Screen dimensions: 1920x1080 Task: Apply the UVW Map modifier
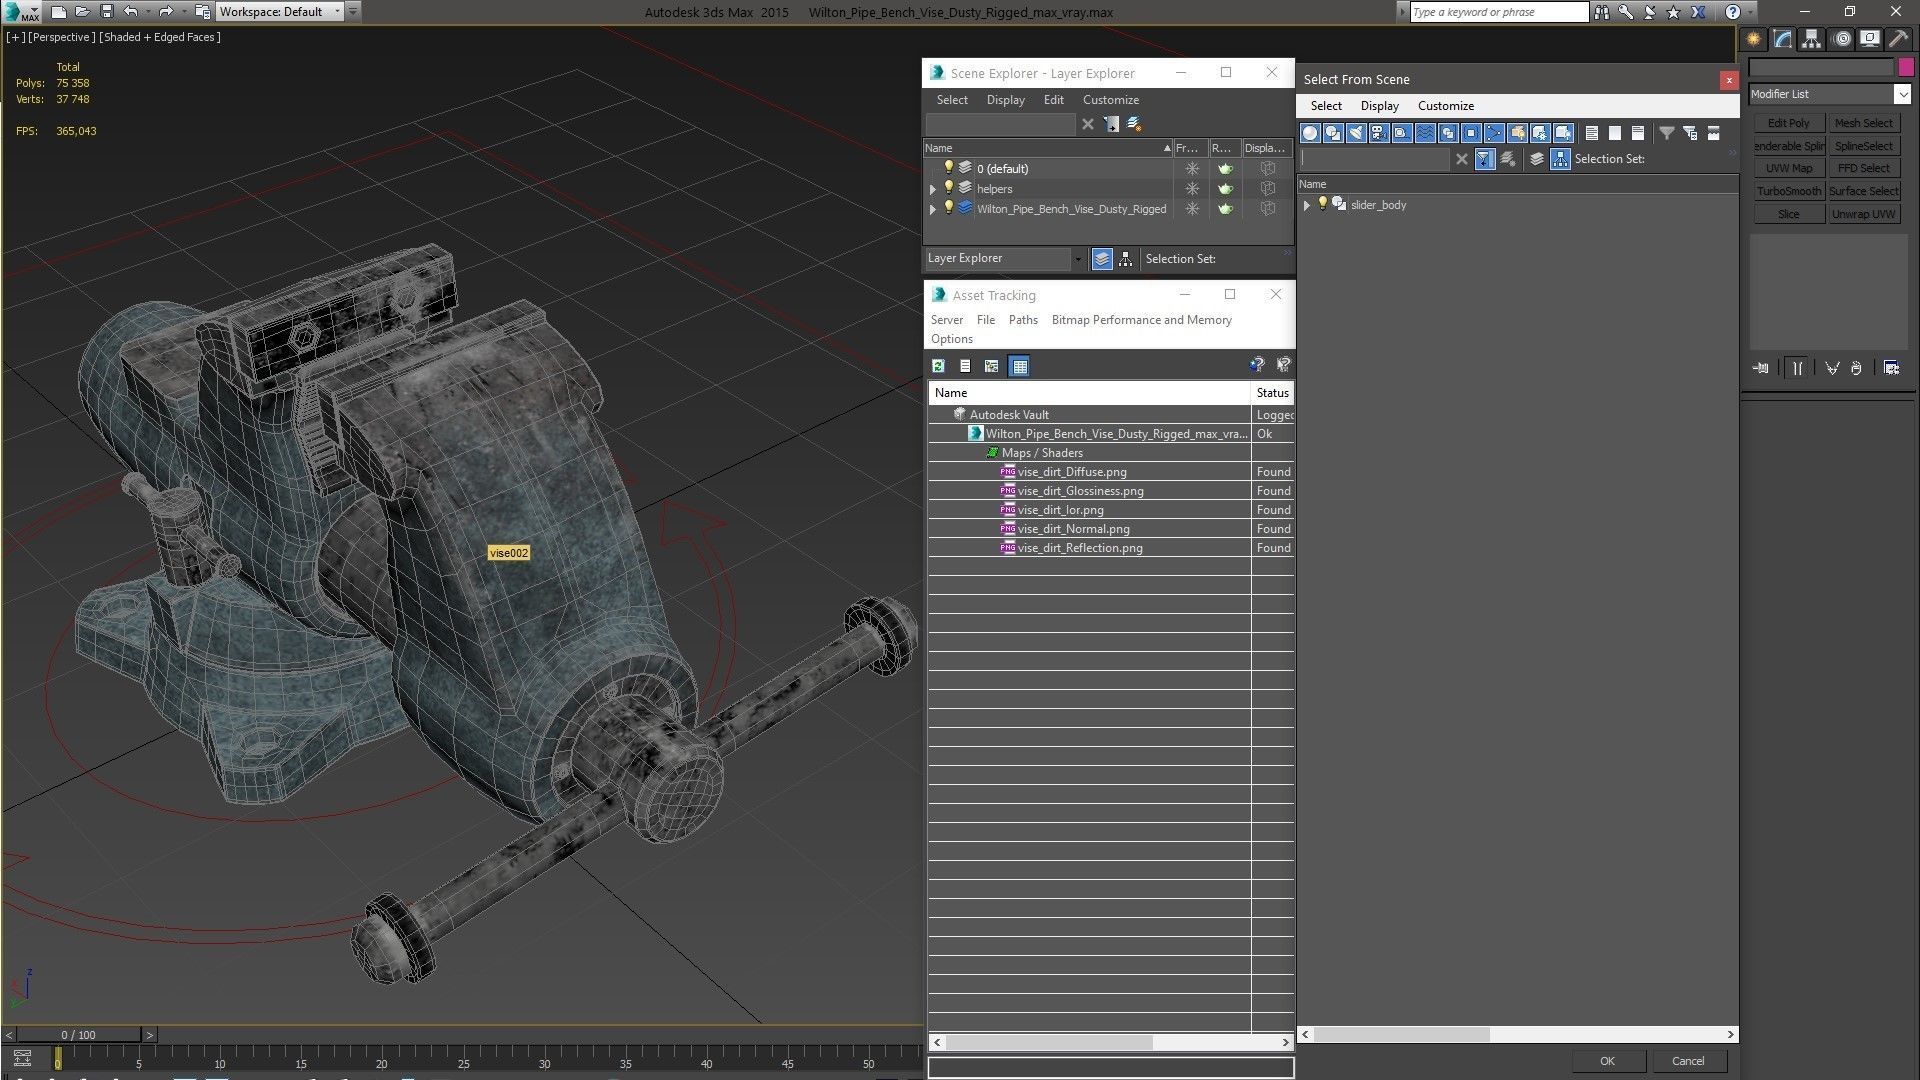(x=1788, y=168)
